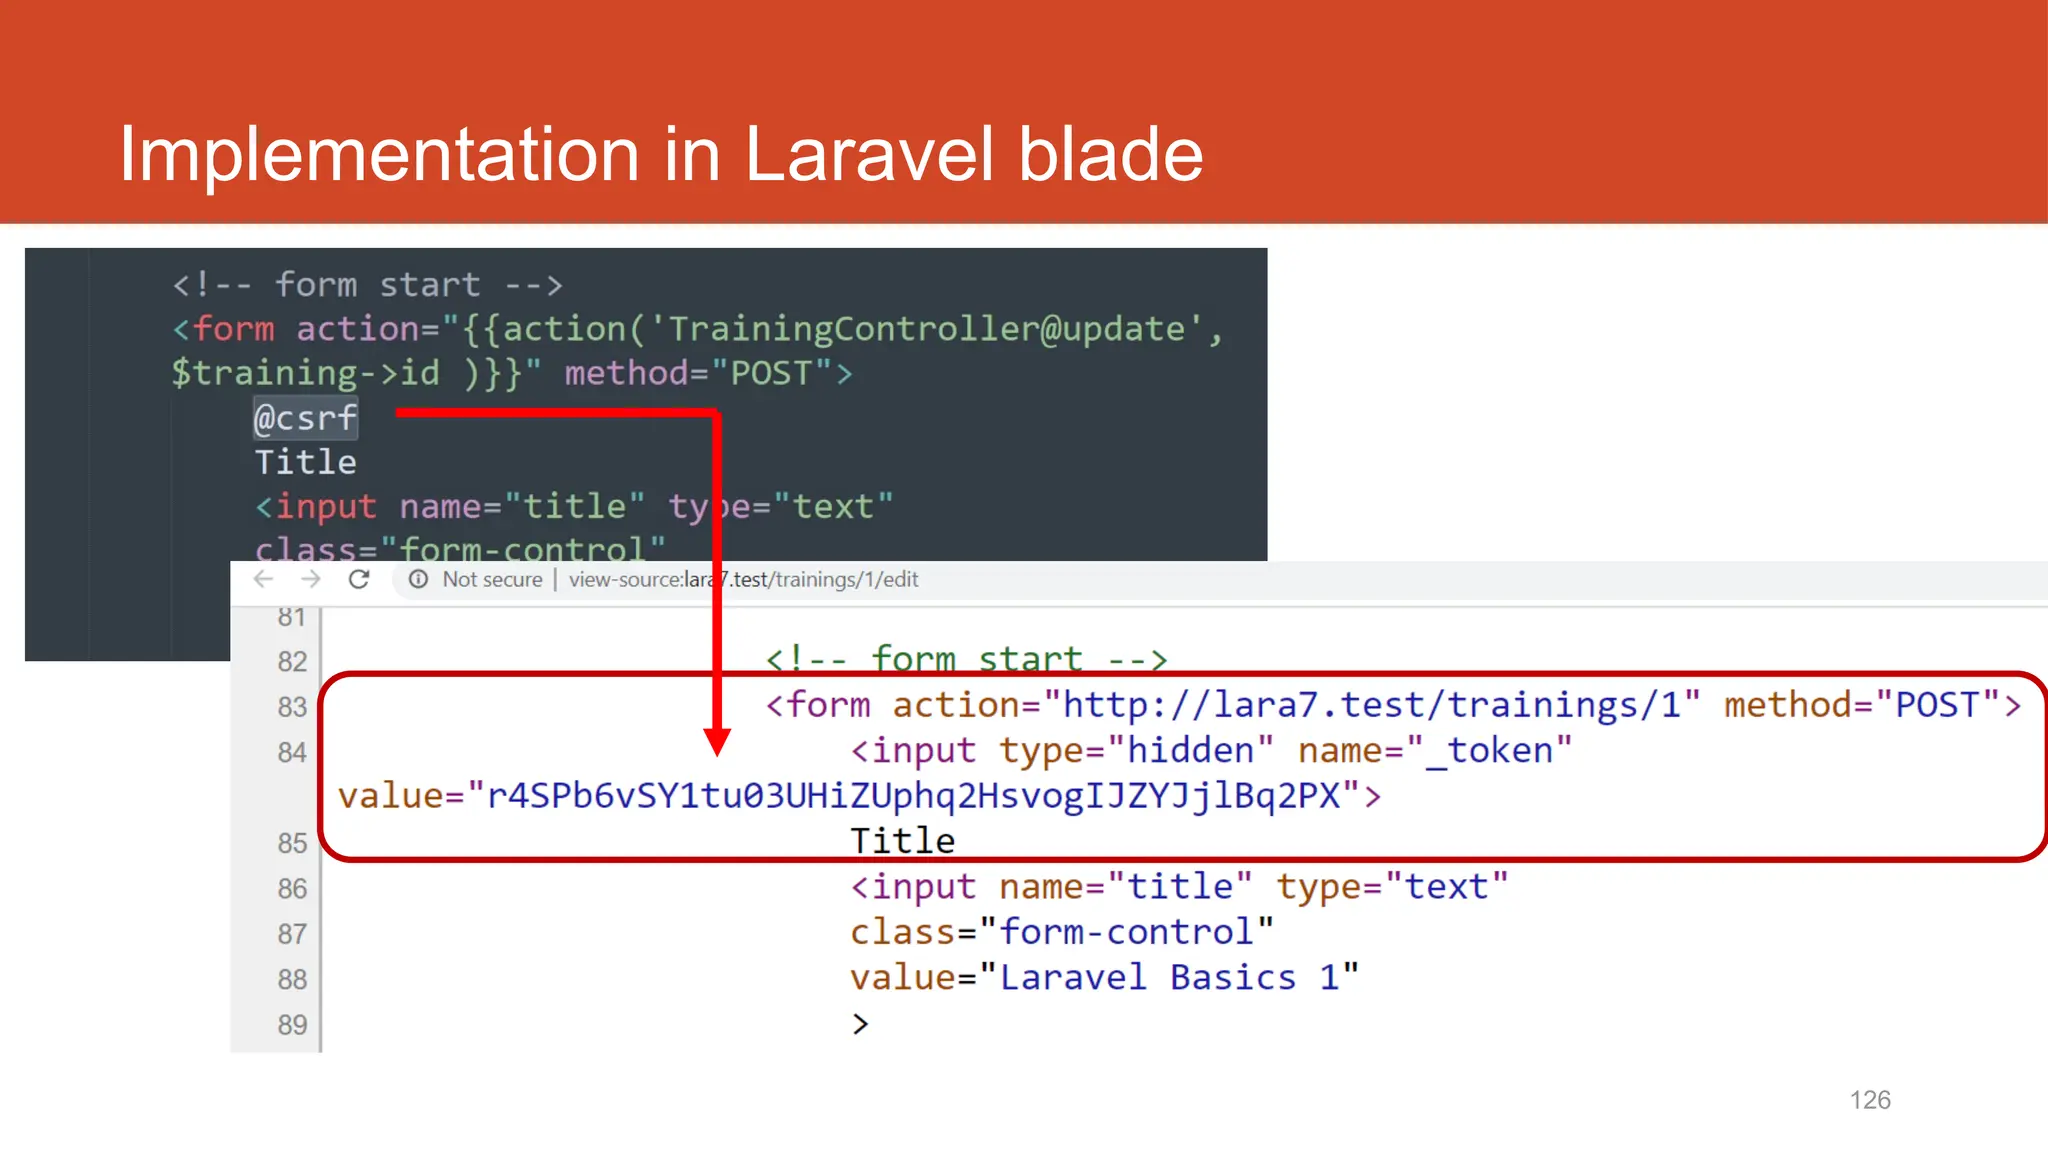Image resolution: width=2048 pixels, height=1152 pixels.
Task: Click line number 81 in source view
Action: click(x=292, y=617)
